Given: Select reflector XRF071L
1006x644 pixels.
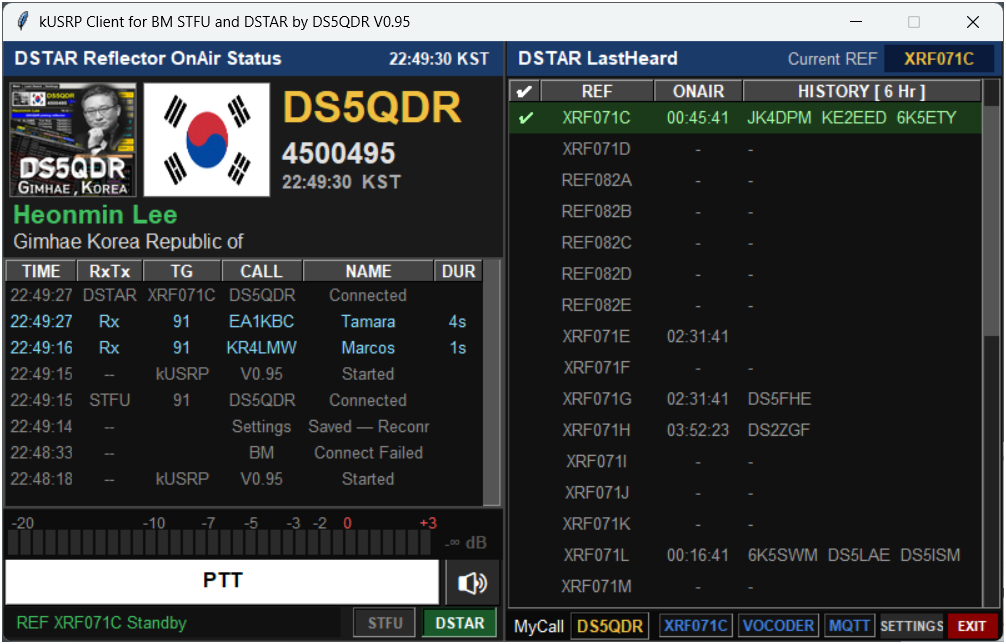Looking at the screenshot, I should click(746, 555).
